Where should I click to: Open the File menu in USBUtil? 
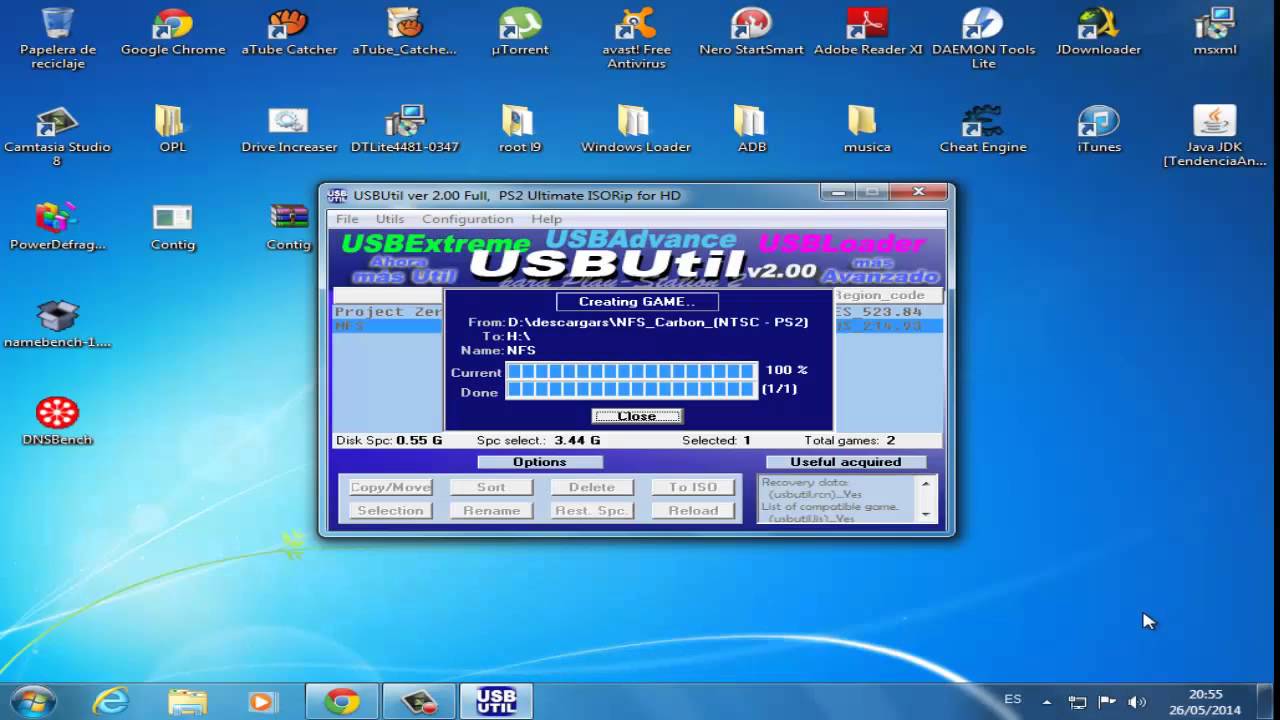[347, 219]
